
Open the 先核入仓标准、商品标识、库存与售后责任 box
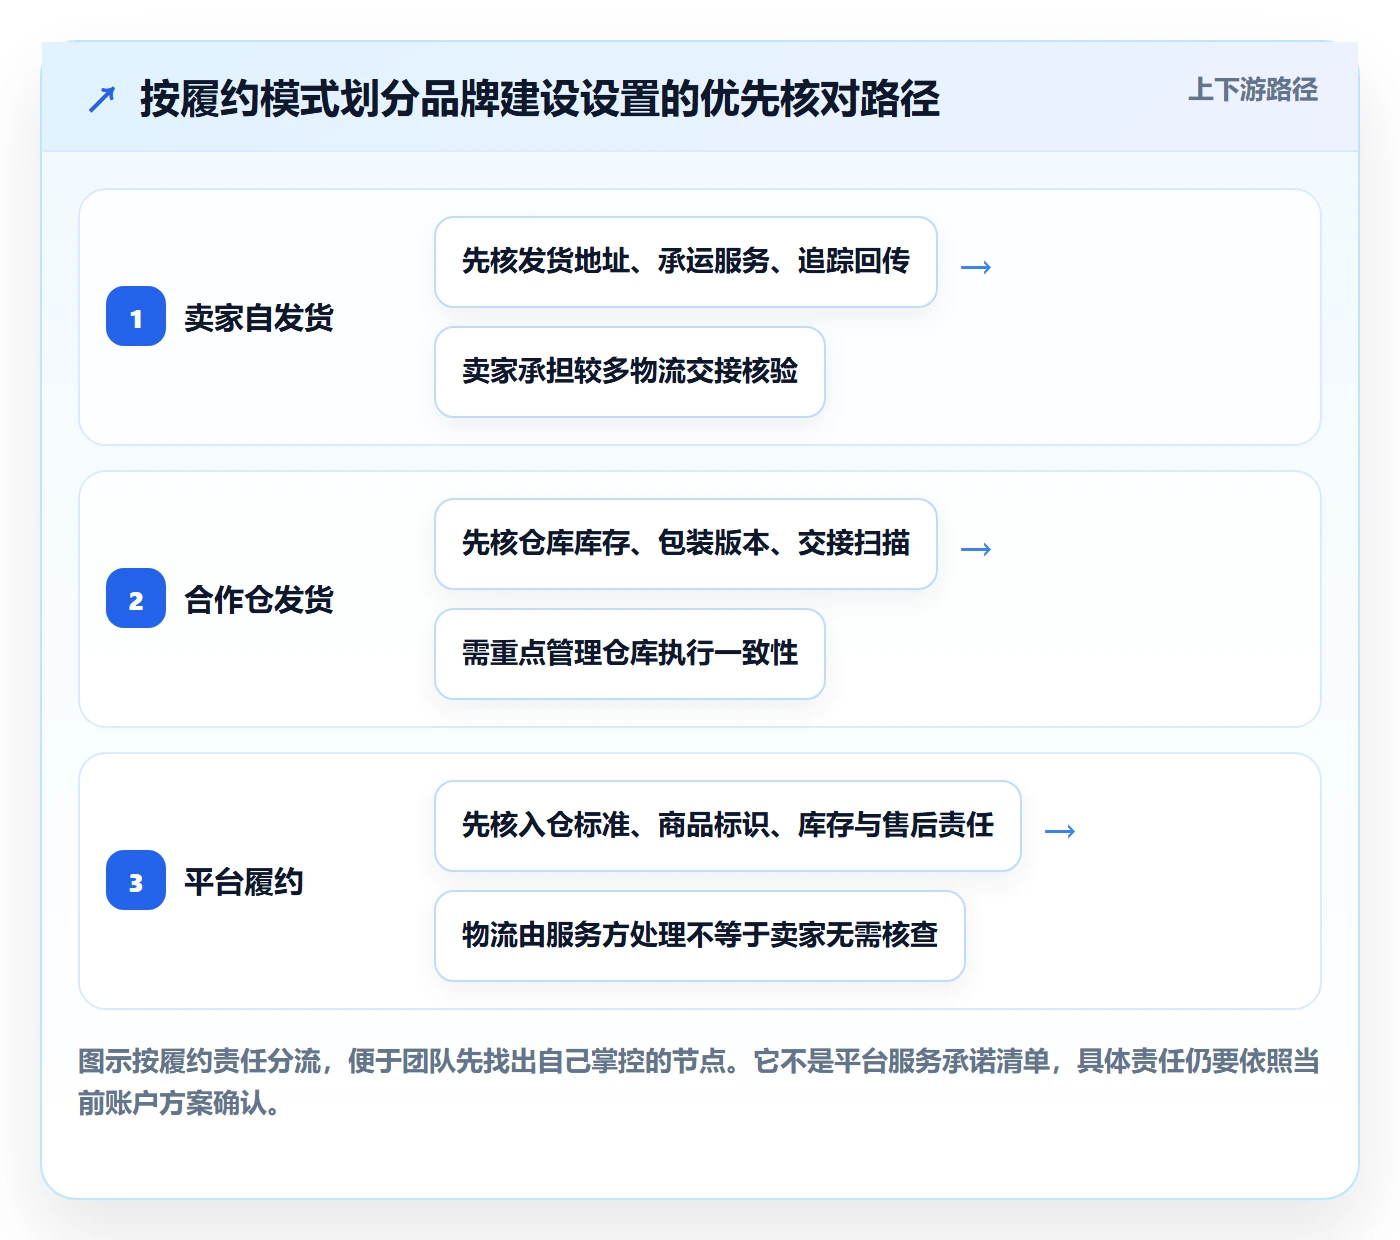(728, 826)
